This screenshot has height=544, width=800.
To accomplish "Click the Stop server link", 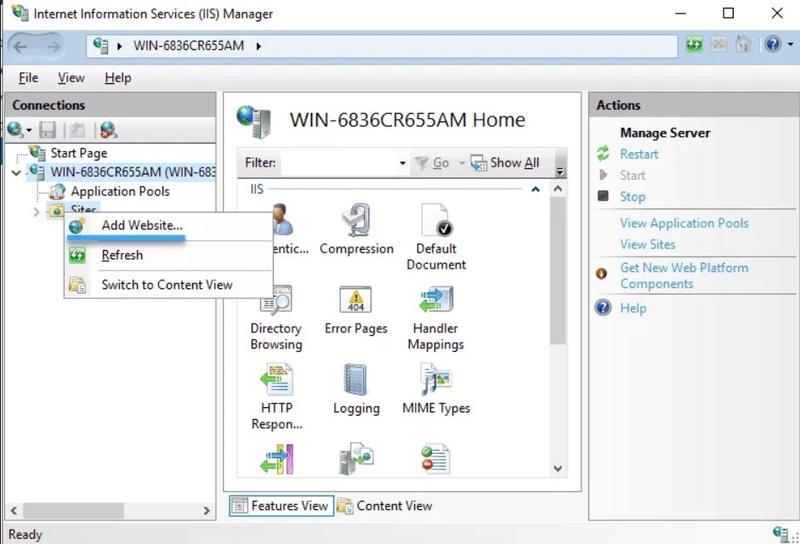I will tap(633, 196).
